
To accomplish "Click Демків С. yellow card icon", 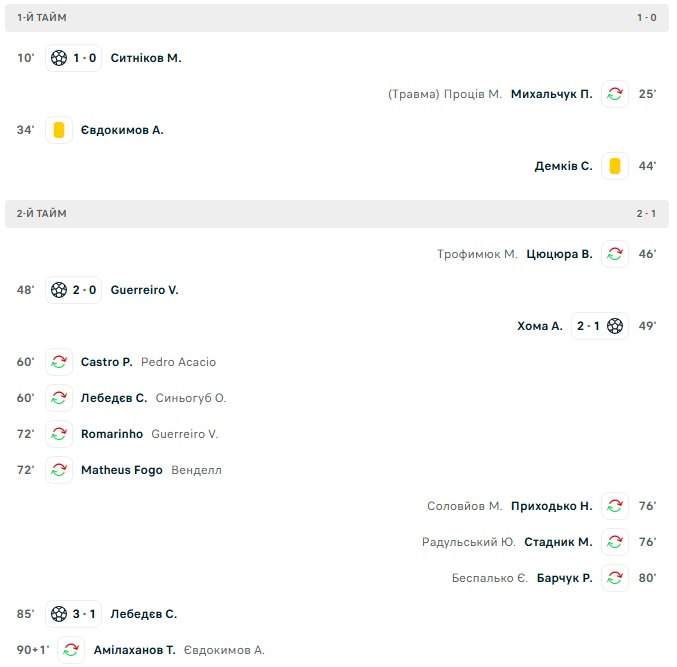I will point(615,166).
